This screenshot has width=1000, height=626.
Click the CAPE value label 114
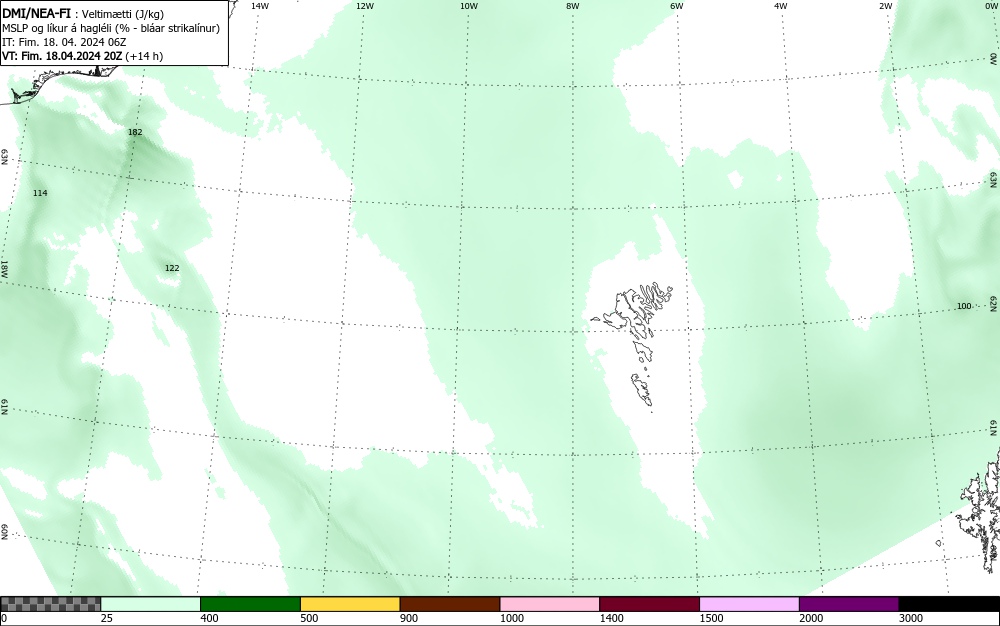point(40,193)
